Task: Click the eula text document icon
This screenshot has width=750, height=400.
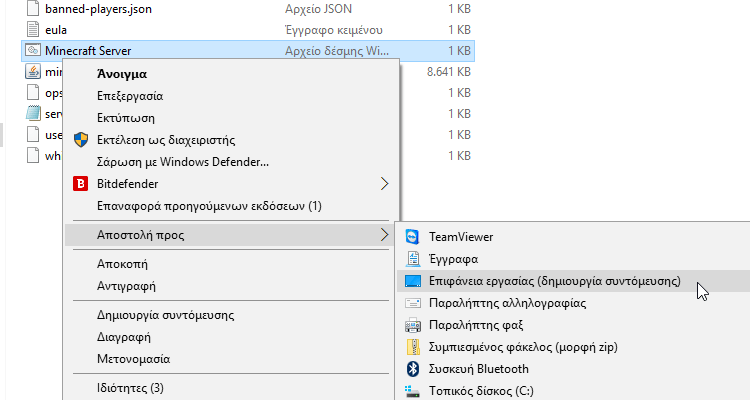Action: [33, 30]
